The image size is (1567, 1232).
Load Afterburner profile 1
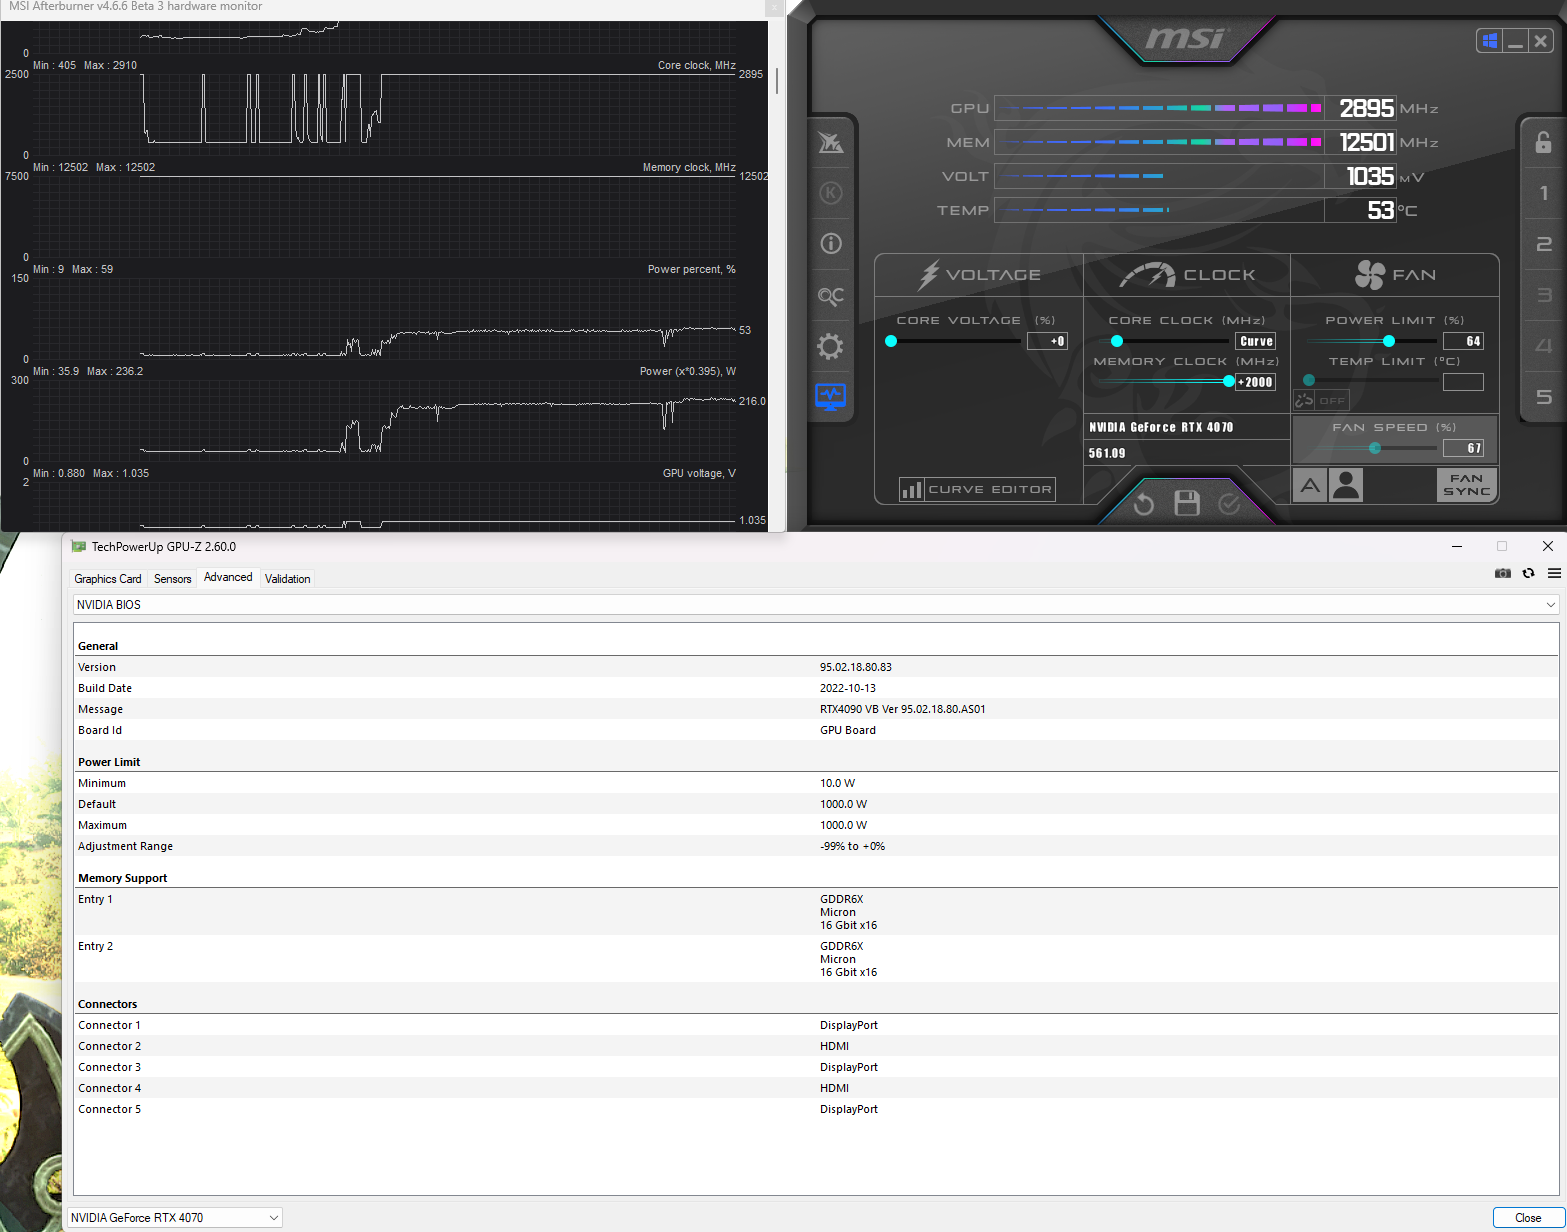click(x=1544, y=193)
